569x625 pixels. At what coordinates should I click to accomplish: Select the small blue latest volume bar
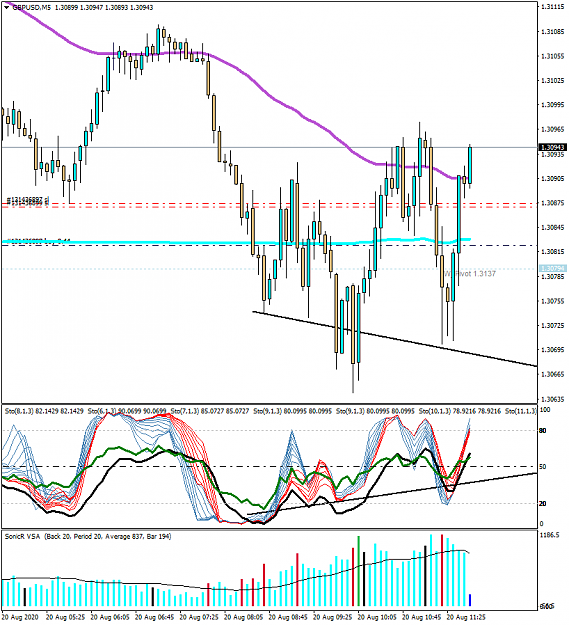tap(470, 600)
